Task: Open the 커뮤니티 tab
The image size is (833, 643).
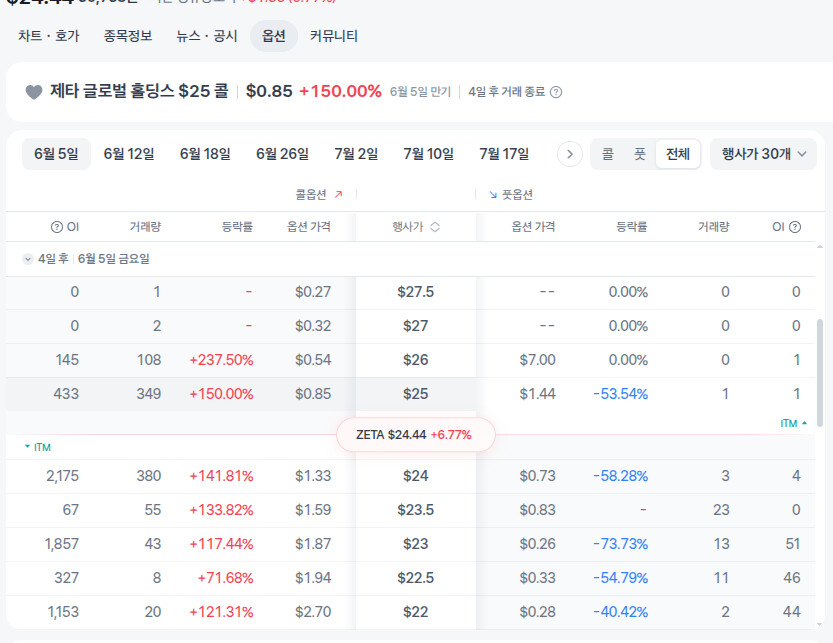Action: (x=334, y=36)
